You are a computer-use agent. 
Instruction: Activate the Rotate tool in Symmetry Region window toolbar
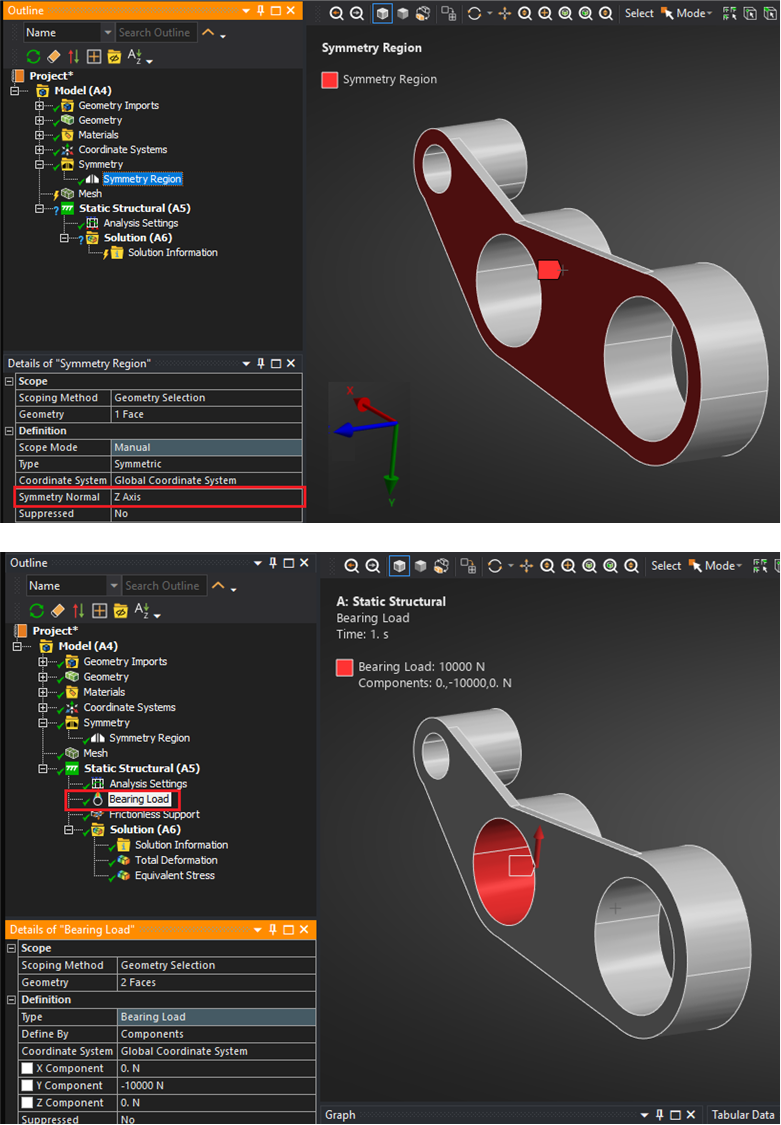click(474, 14)
